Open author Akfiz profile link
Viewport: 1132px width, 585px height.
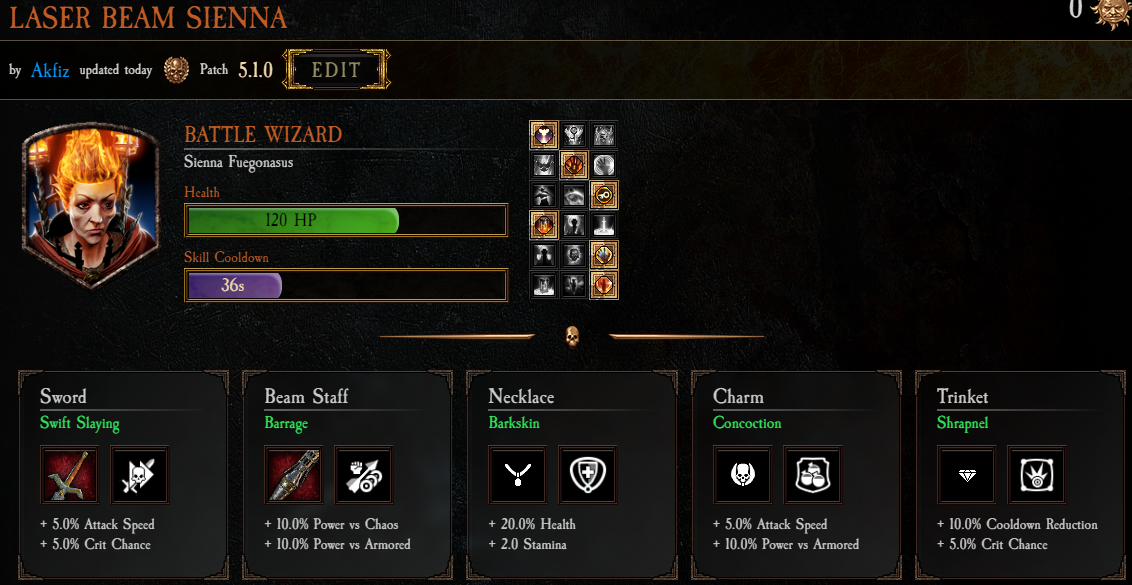tap(50, 70)
